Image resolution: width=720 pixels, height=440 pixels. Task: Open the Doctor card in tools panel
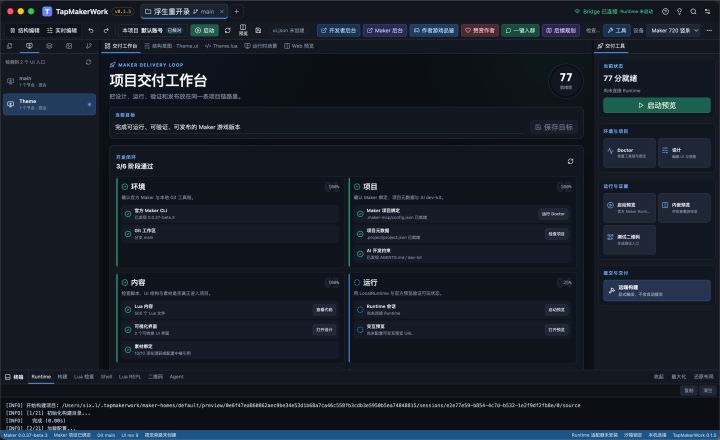(629, 153)
